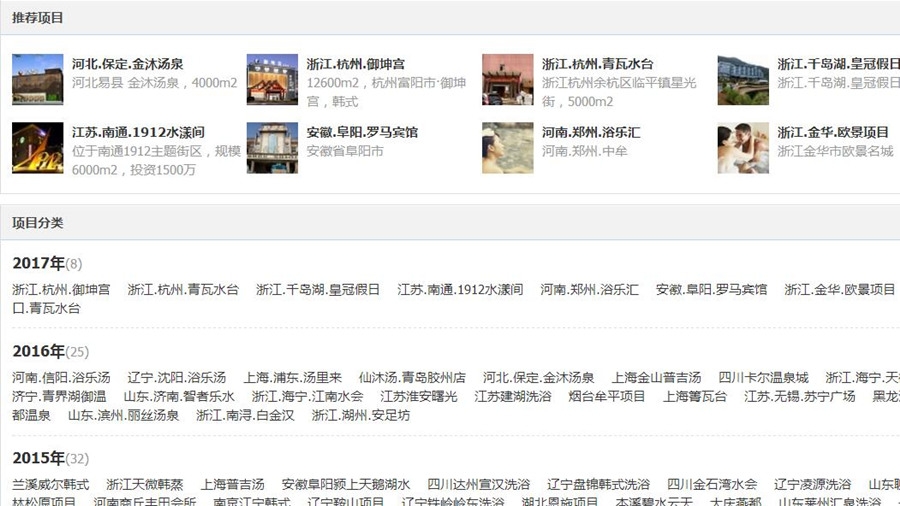Open 浙江.杭州.御坤宫 under 2017
The width and height of the screenshot is (900, 506).
pos(61,289)
